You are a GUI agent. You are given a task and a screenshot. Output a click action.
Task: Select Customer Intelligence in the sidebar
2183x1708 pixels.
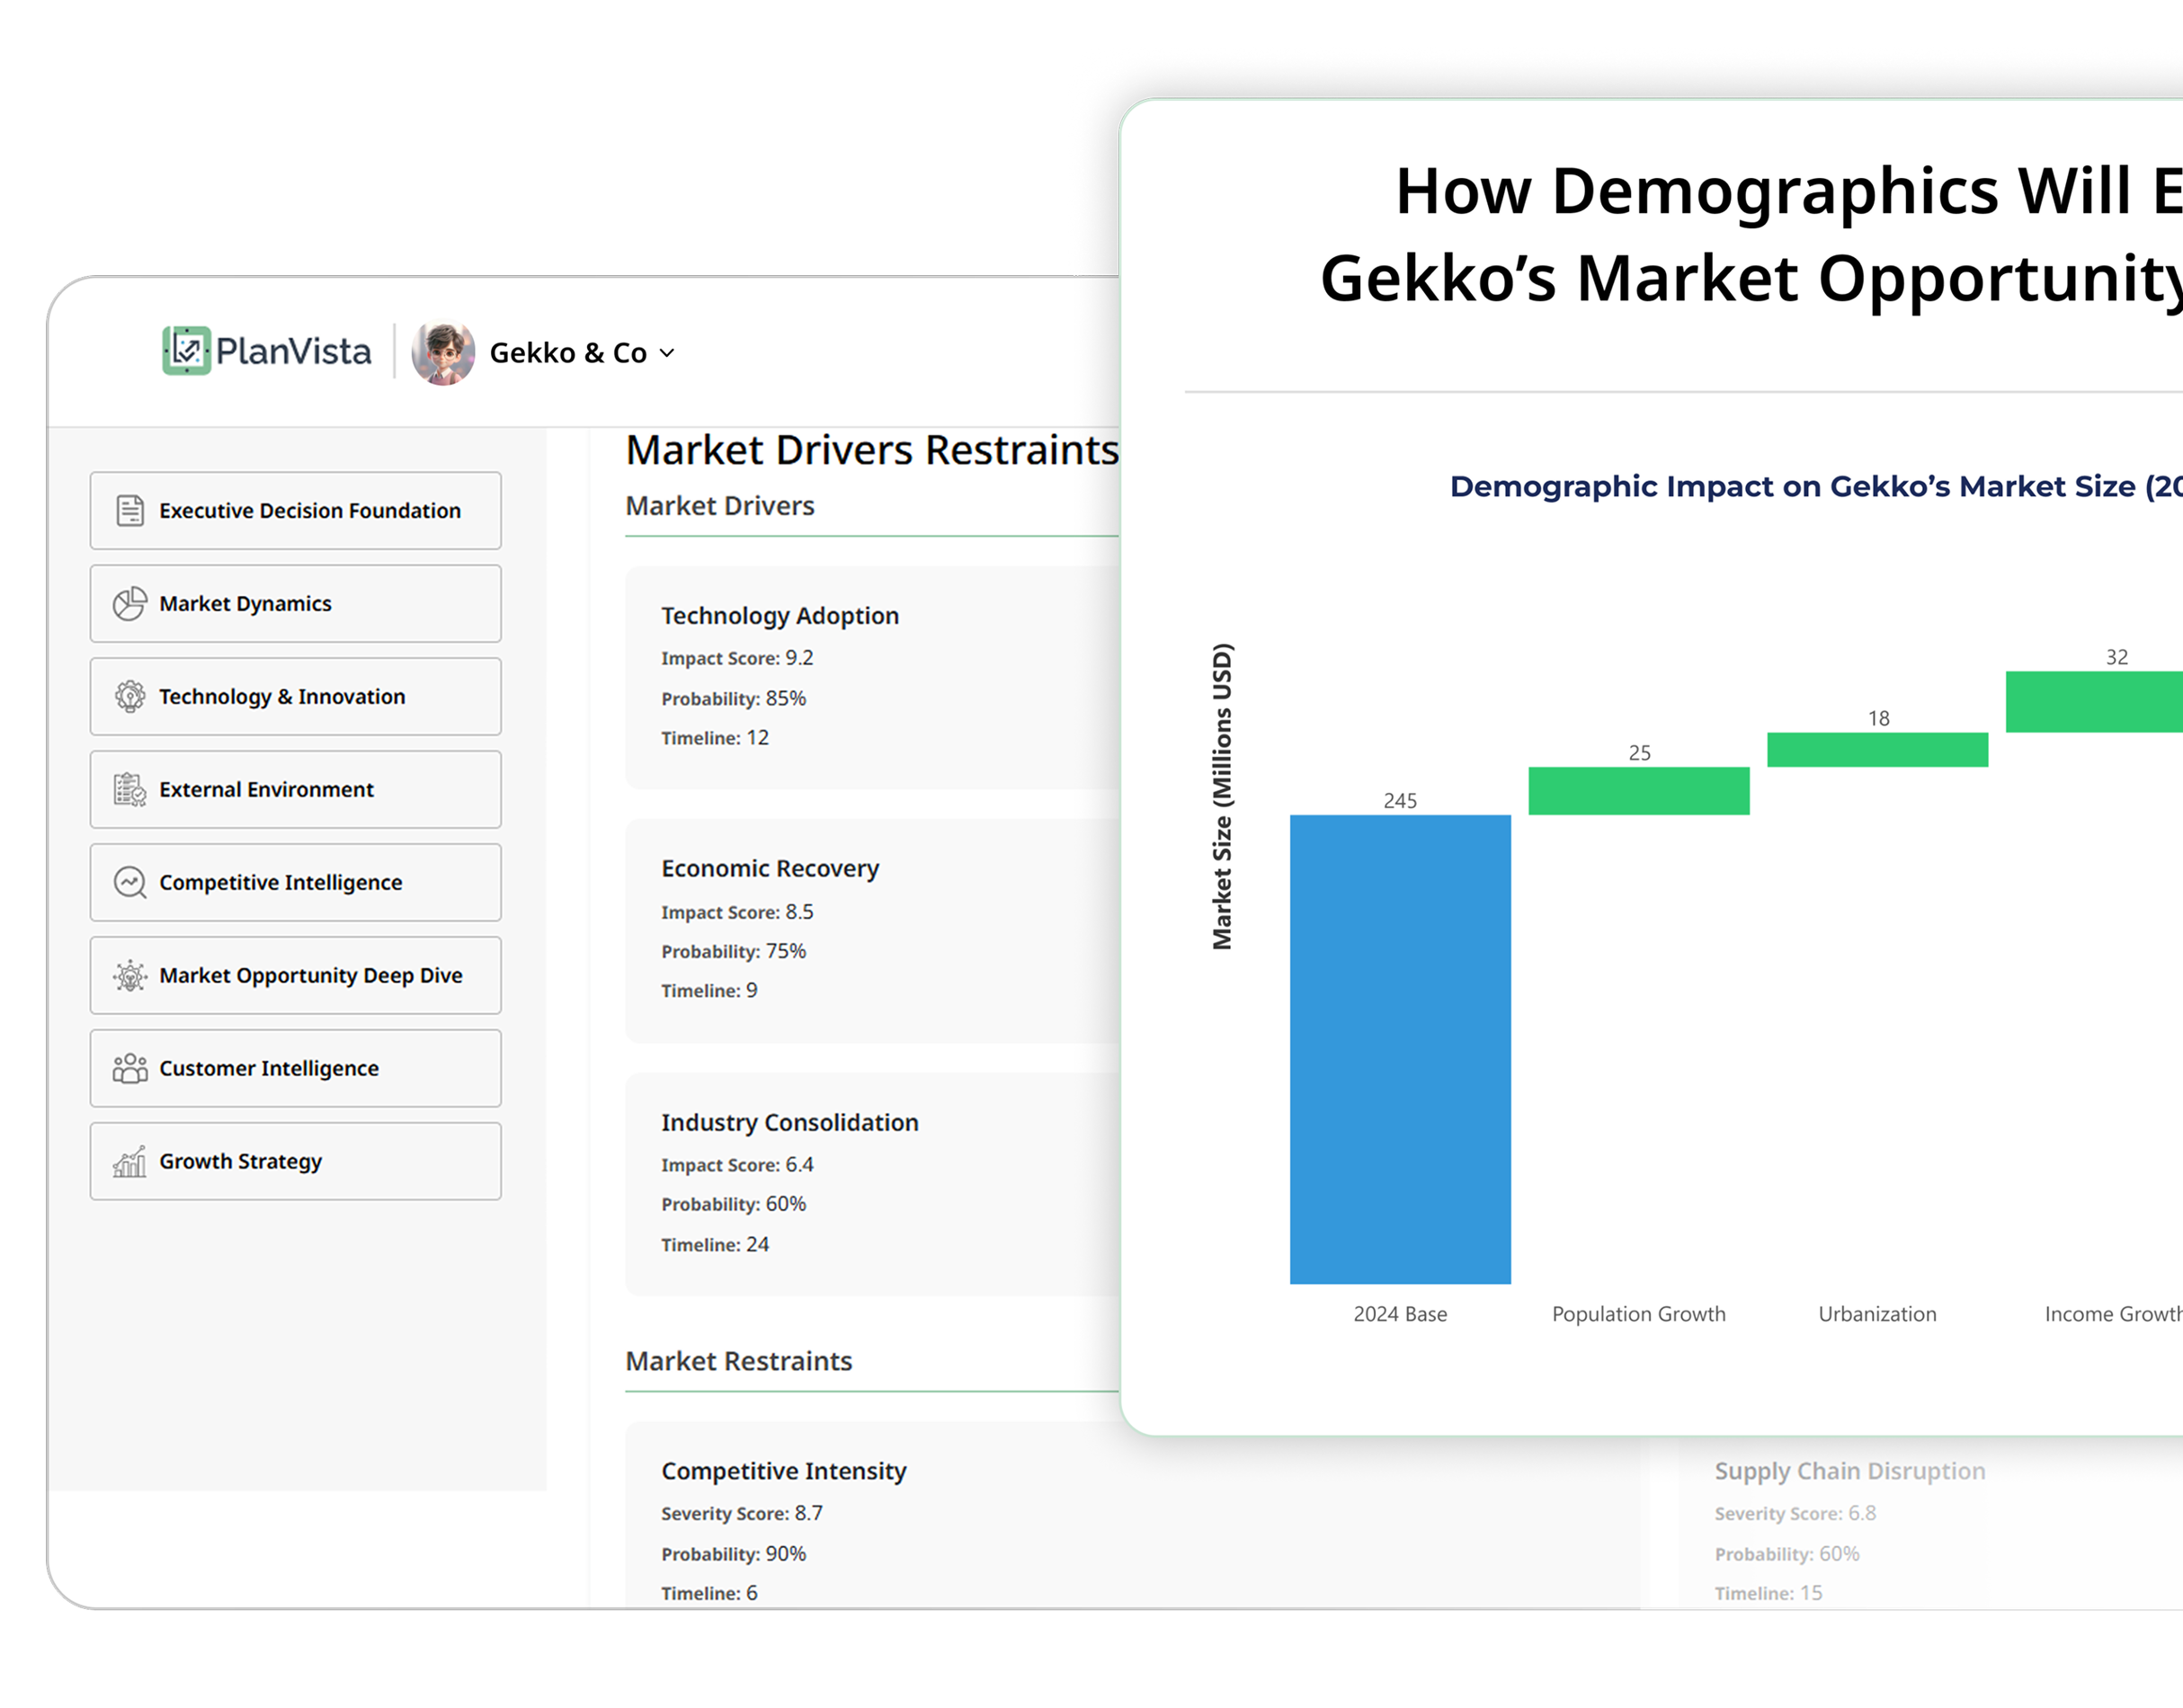tap(295, 1069)
